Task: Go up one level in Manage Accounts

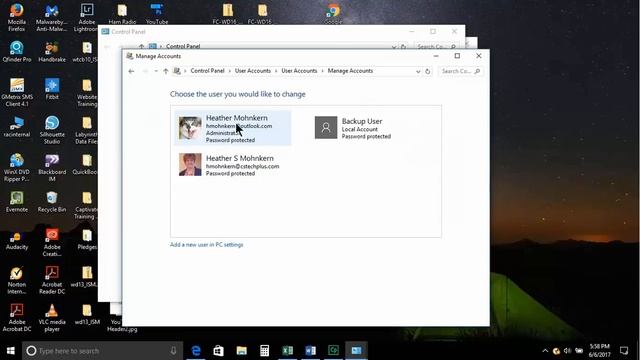Action: [x=166, y=71]
